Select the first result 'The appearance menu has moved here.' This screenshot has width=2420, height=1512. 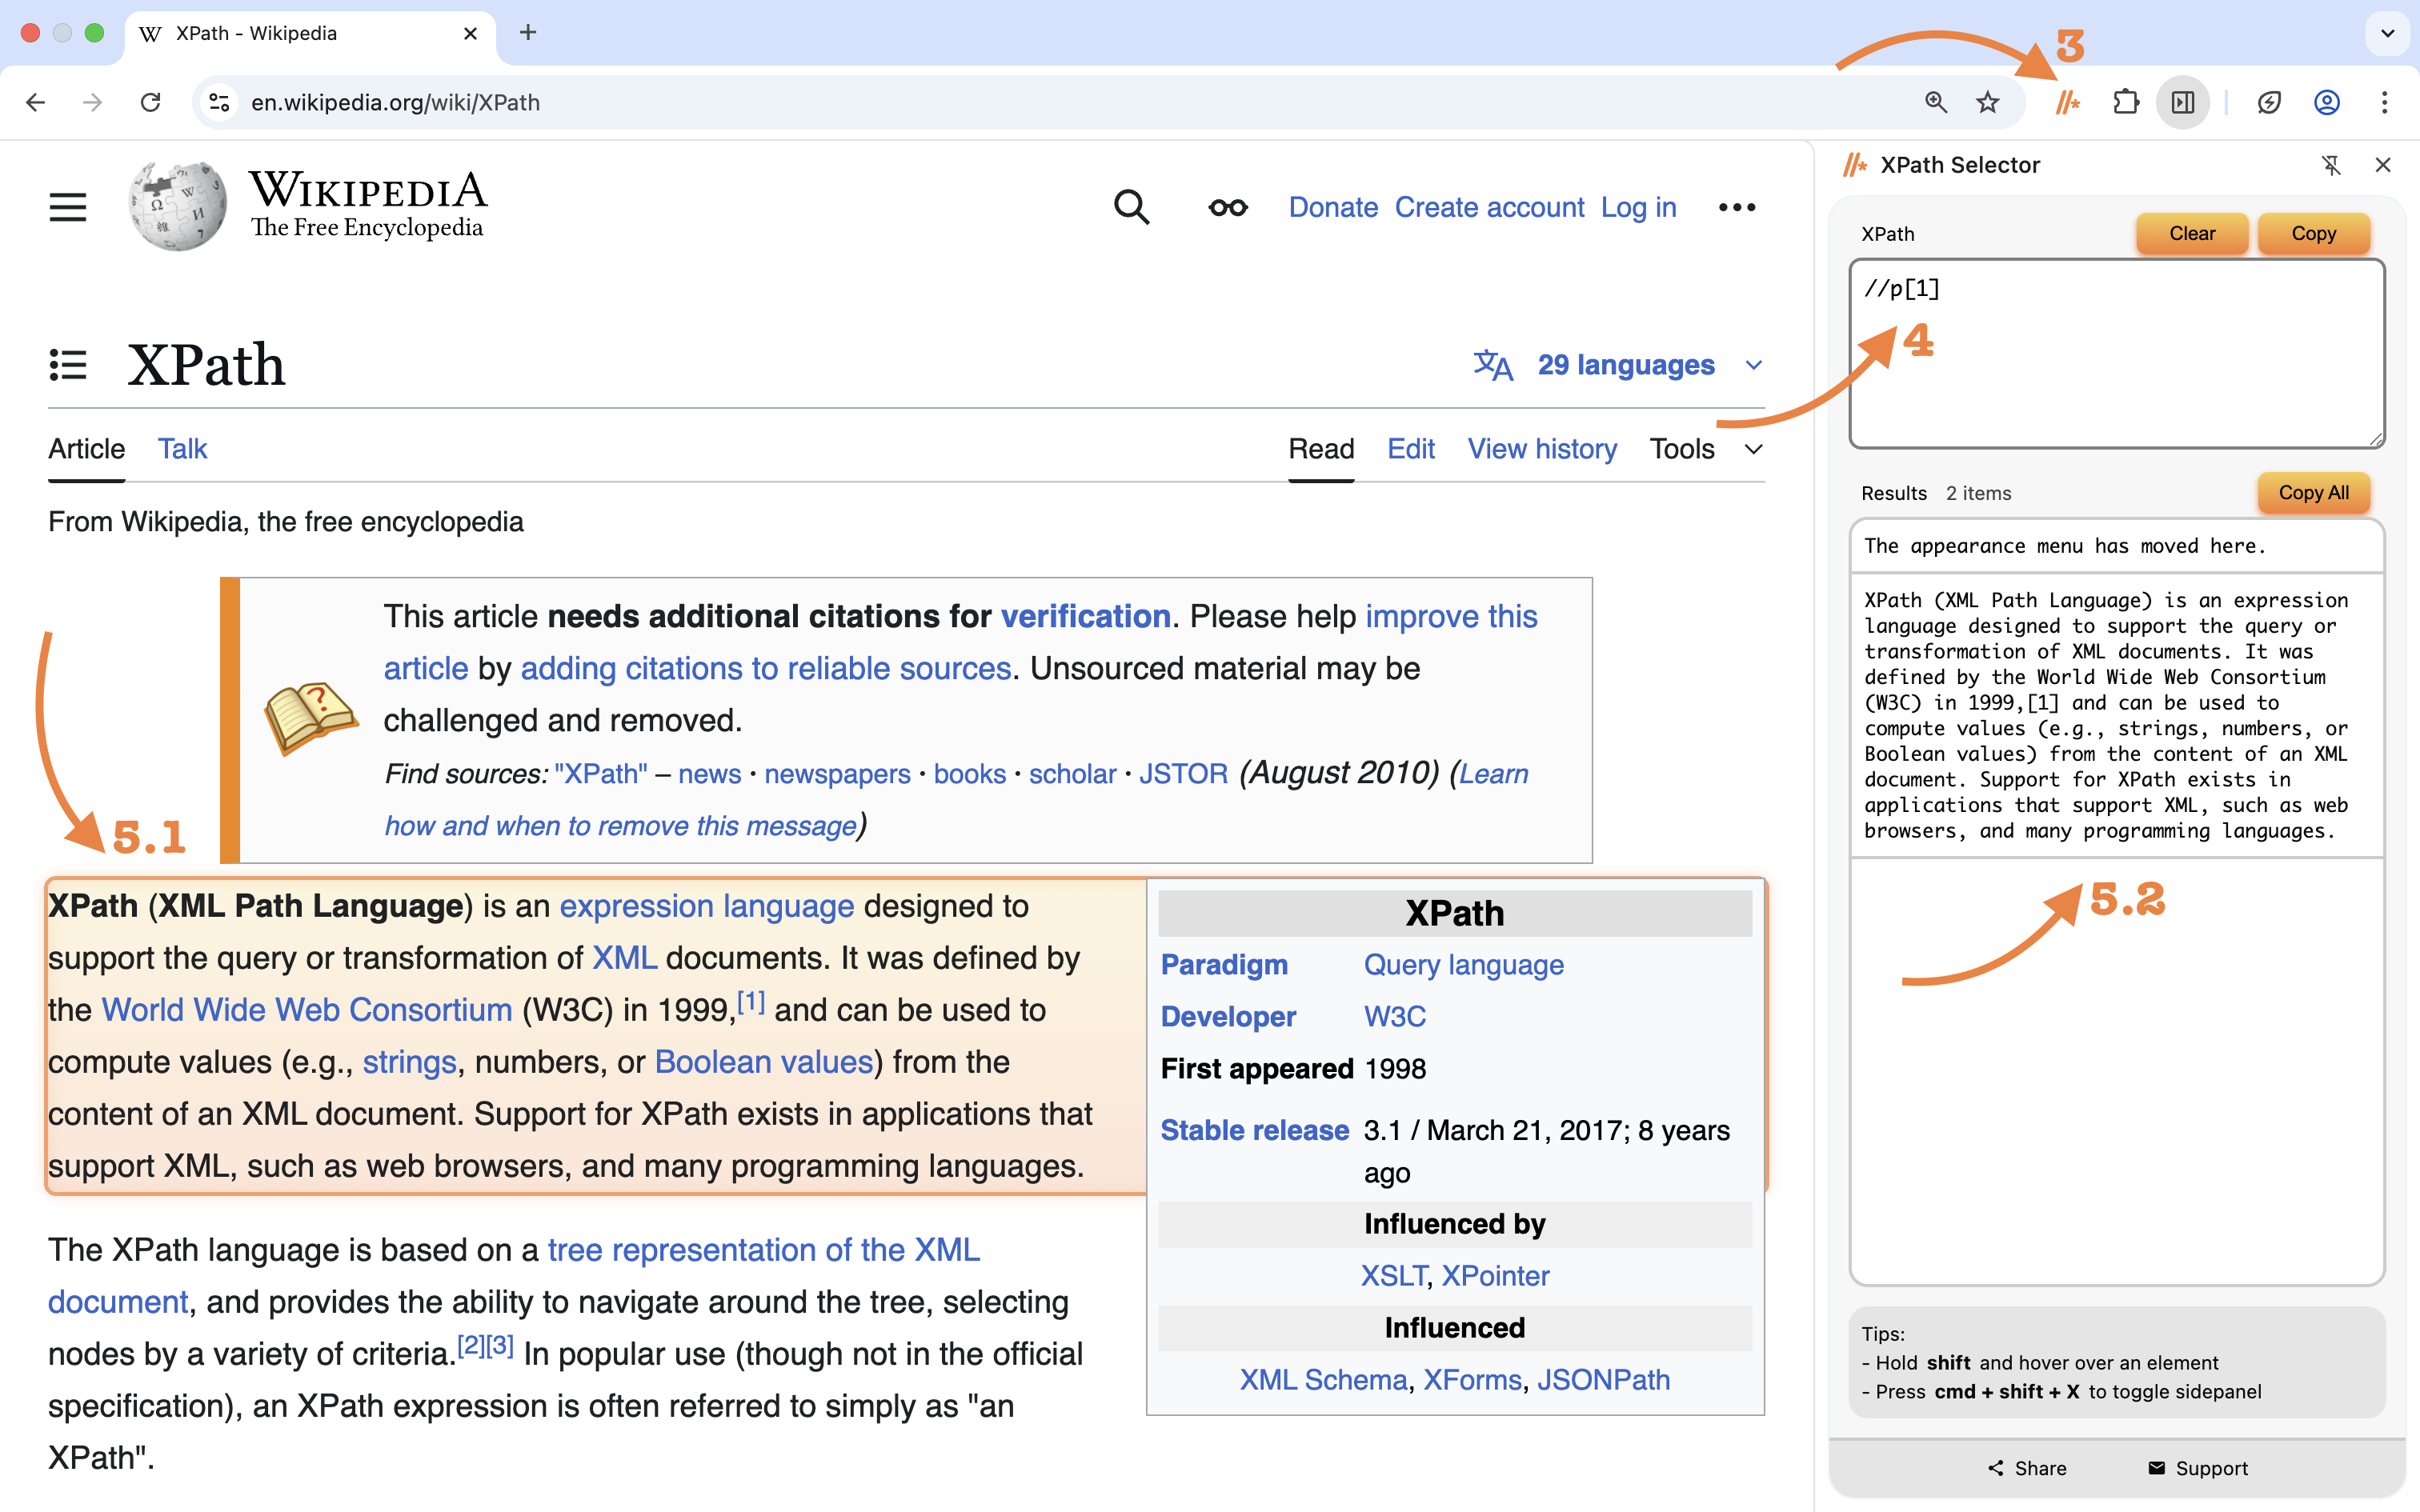tap(2117, 546)
